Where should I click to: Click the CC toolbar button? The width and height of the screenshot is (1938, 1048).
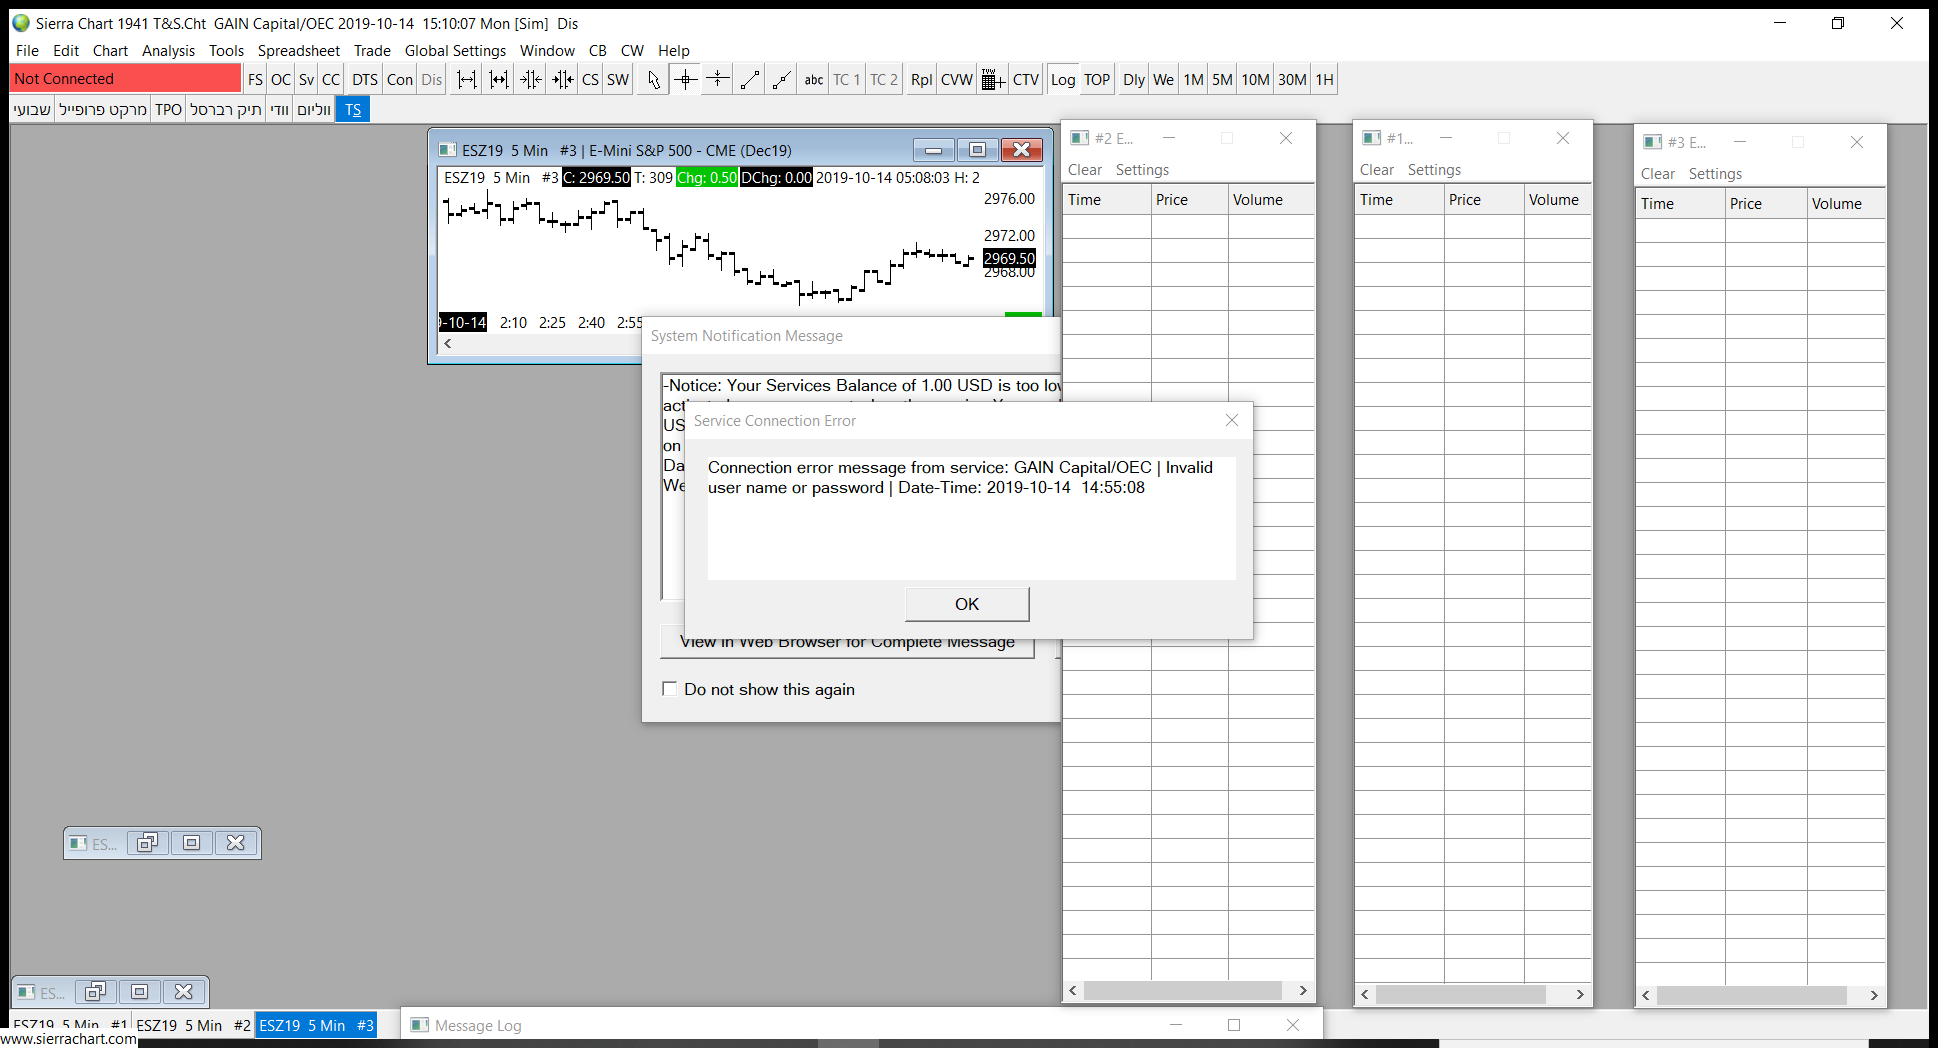331,80
